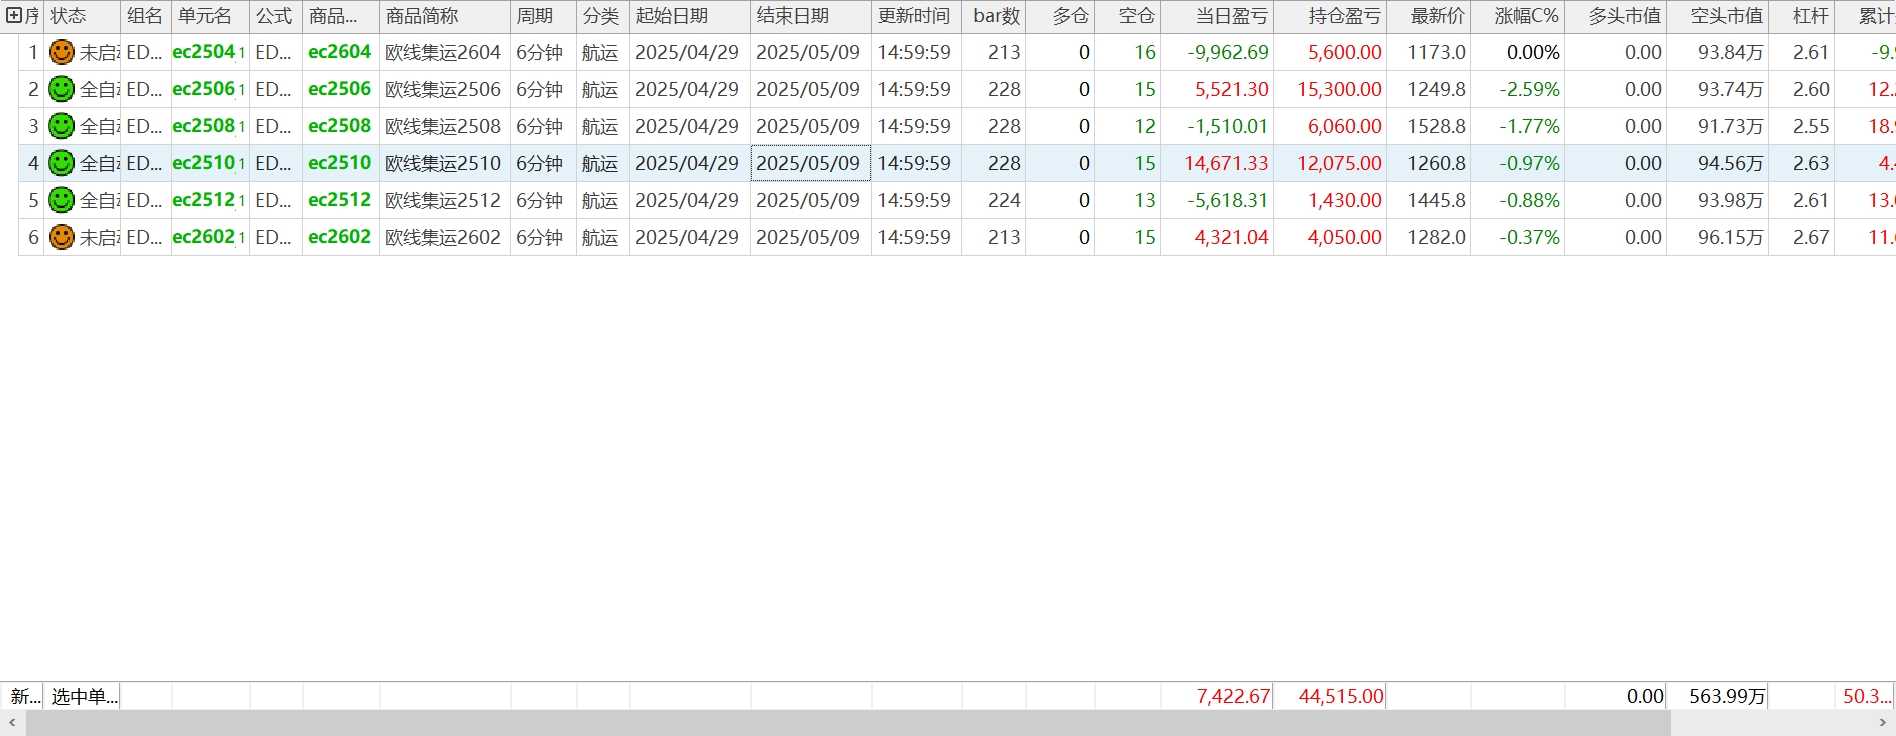Click the horizontal scrollbar thumb

tap(848, 723)
